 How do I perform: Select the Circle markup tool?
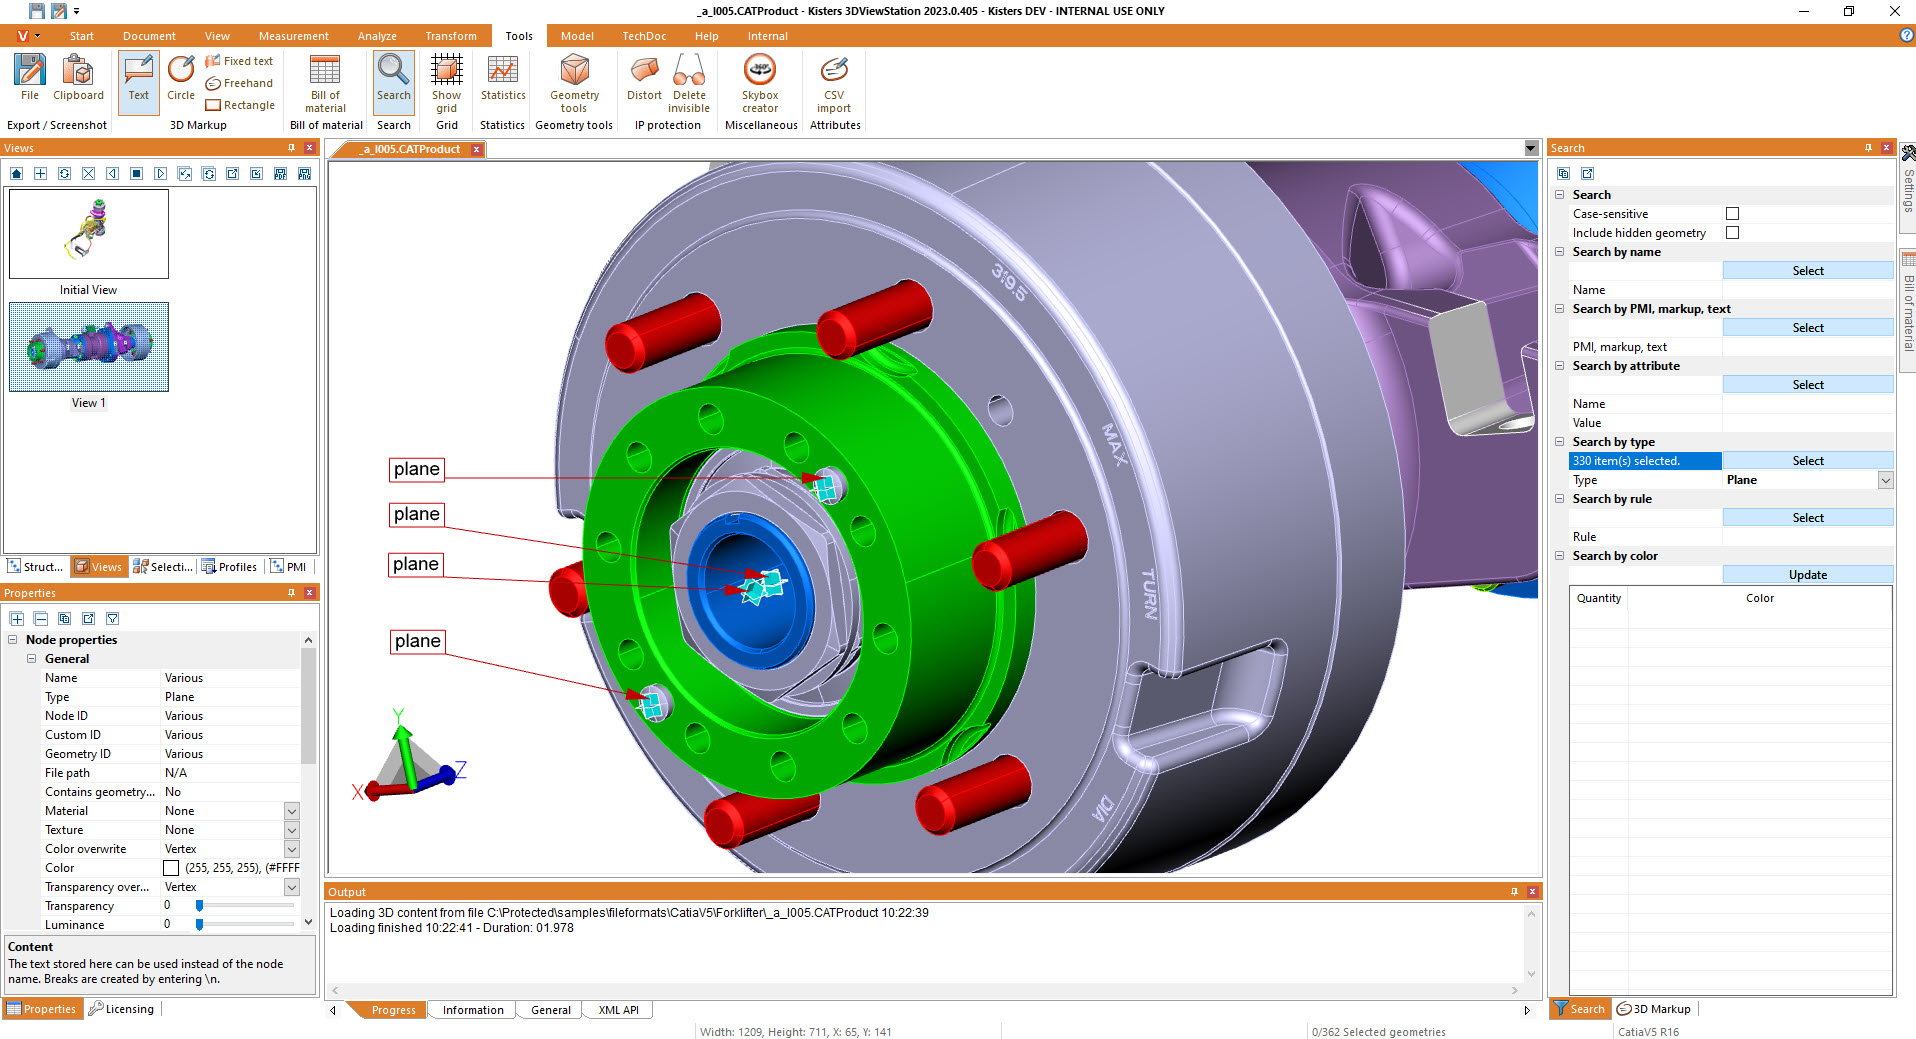[181, 79]
